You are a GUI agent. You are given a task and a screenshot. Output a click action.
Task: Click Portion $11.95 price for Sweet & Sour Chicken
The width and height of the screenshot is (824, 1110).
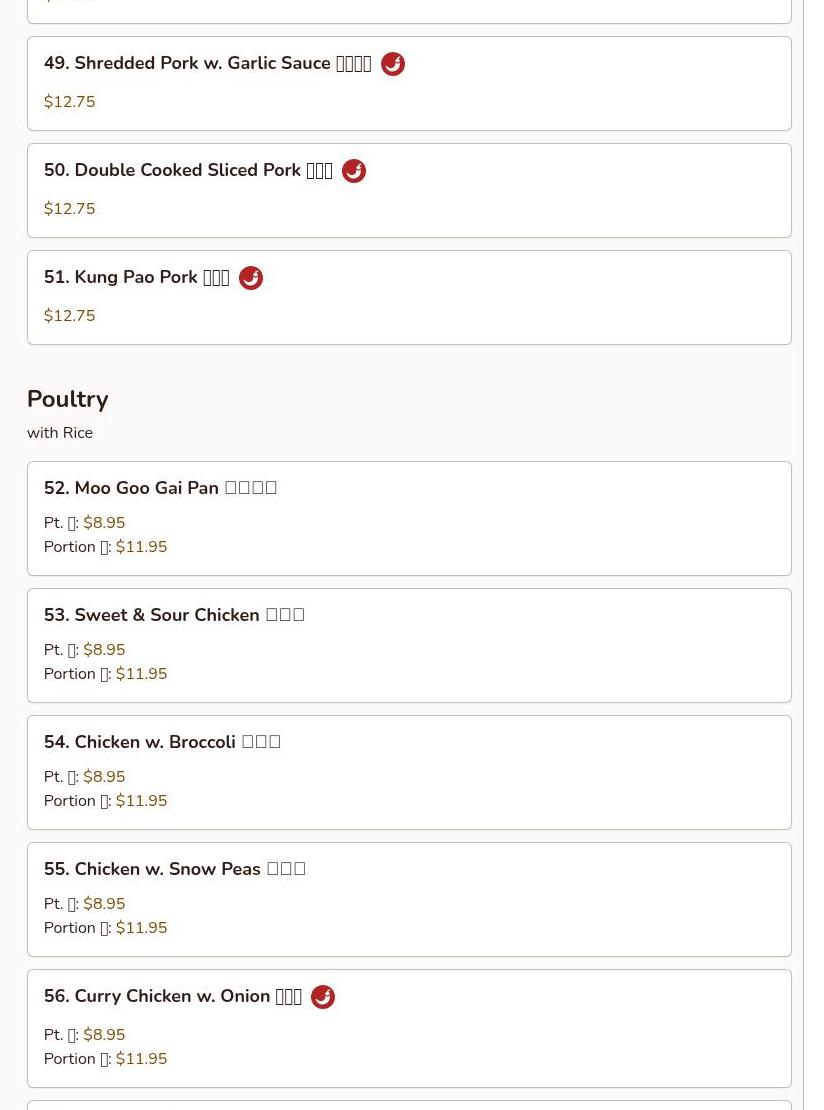click(x=142, y=674)
